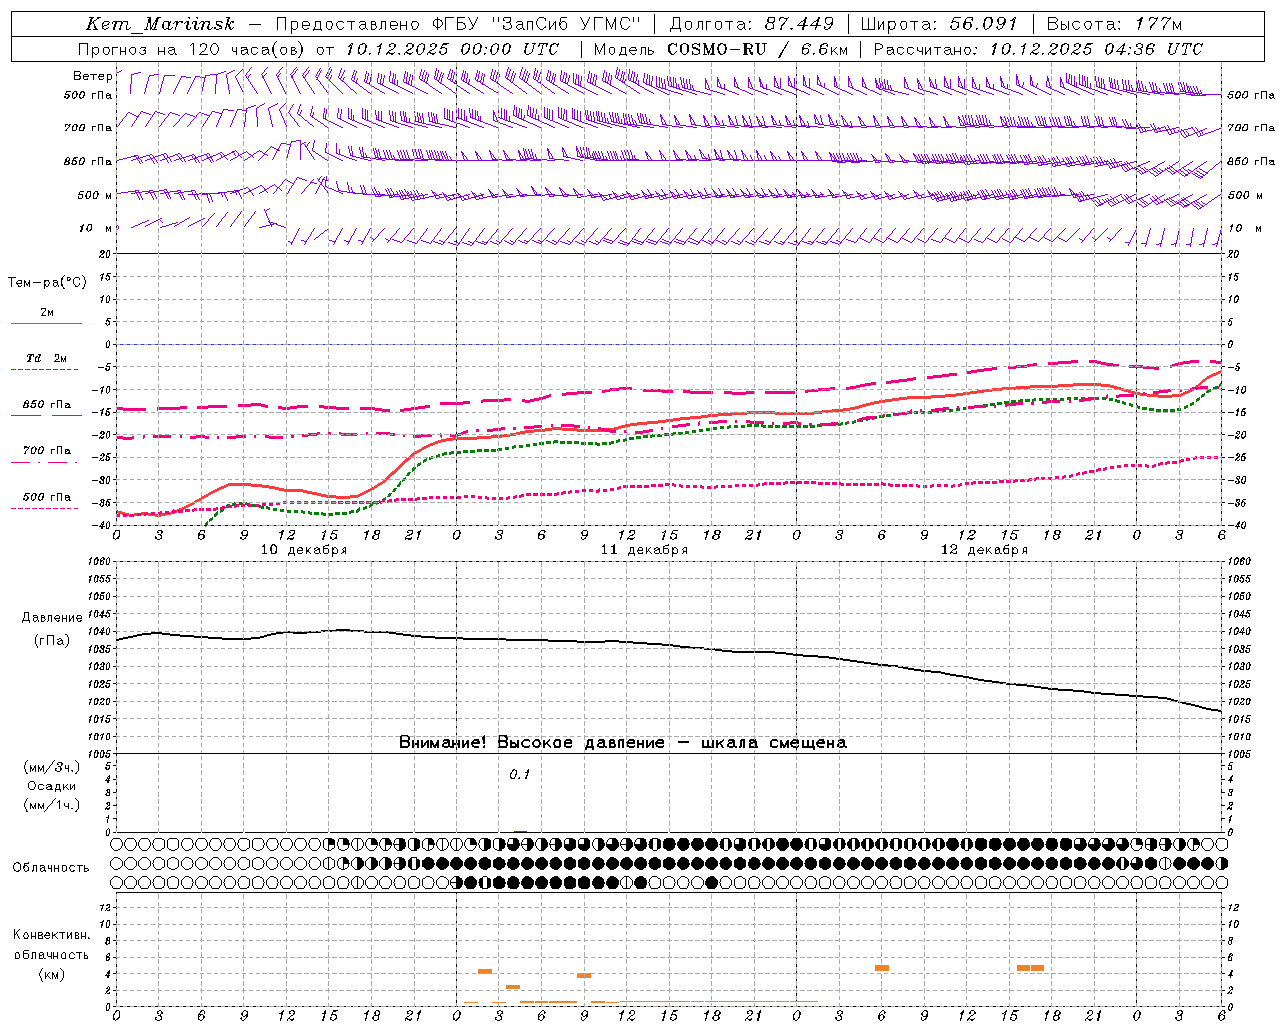Select Рассчитано: 10.12.2025 04:36 UTC timestamp
Image resolution: width=1280 pixels, height=1024 pixels.
[x=1038, y=49]
